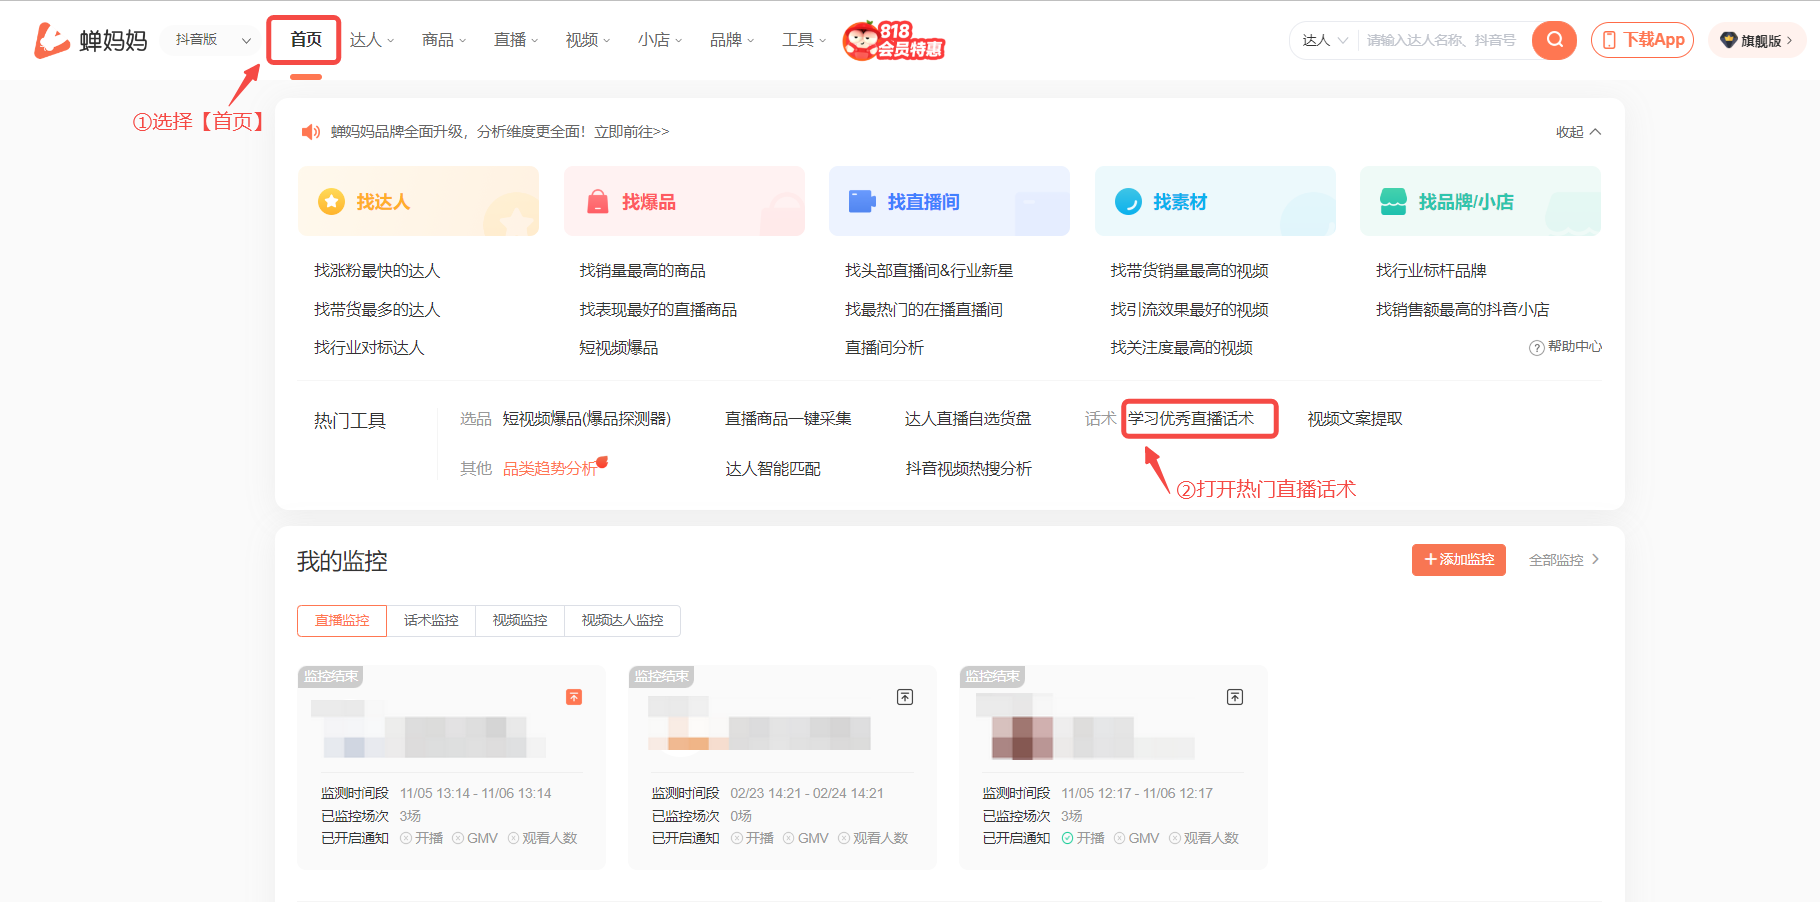Click the 找素材 card
This screenshot has height=902, width=1820.
[1215, 201]
